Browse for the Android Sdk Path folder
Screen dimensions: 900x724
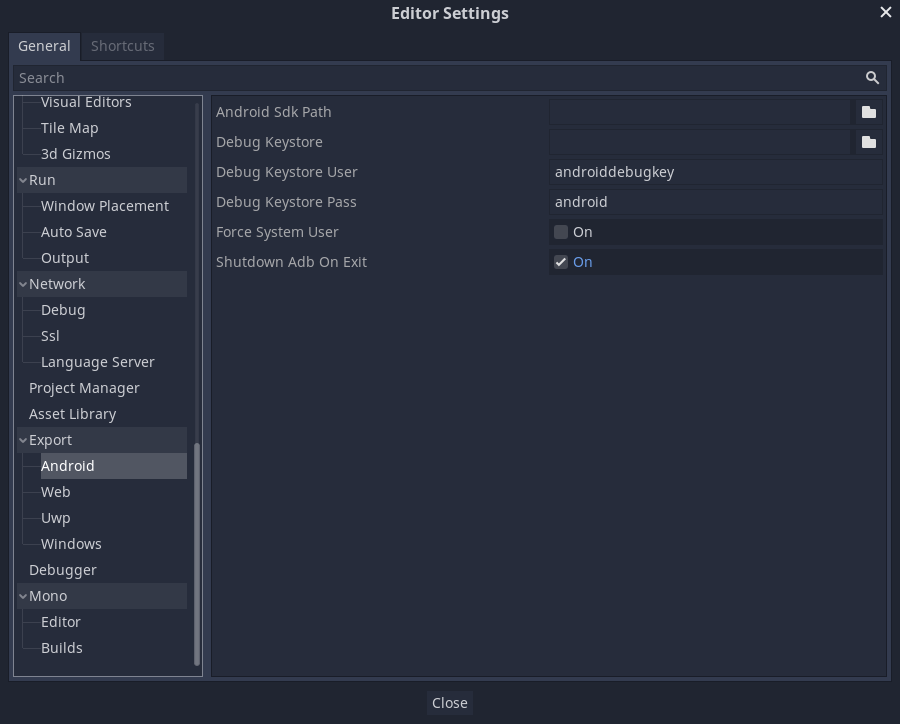point(868,111)
